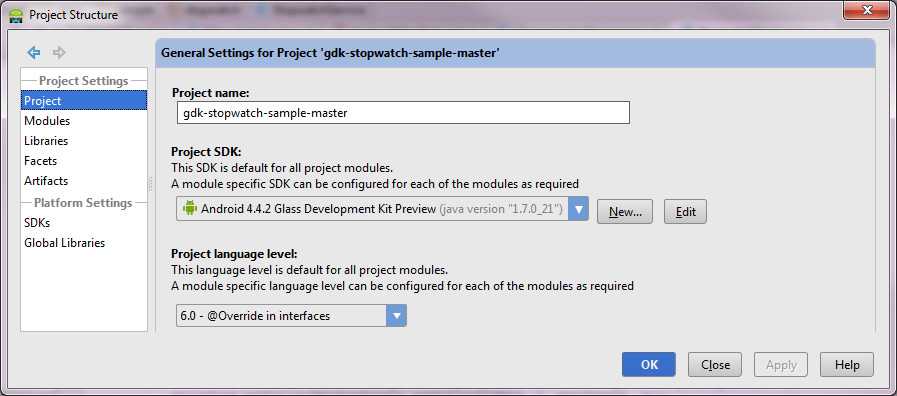Close the Project Structure dialog window
This screenshot has height=396, width=897.
pyautogui.click(x=867, y=10)
